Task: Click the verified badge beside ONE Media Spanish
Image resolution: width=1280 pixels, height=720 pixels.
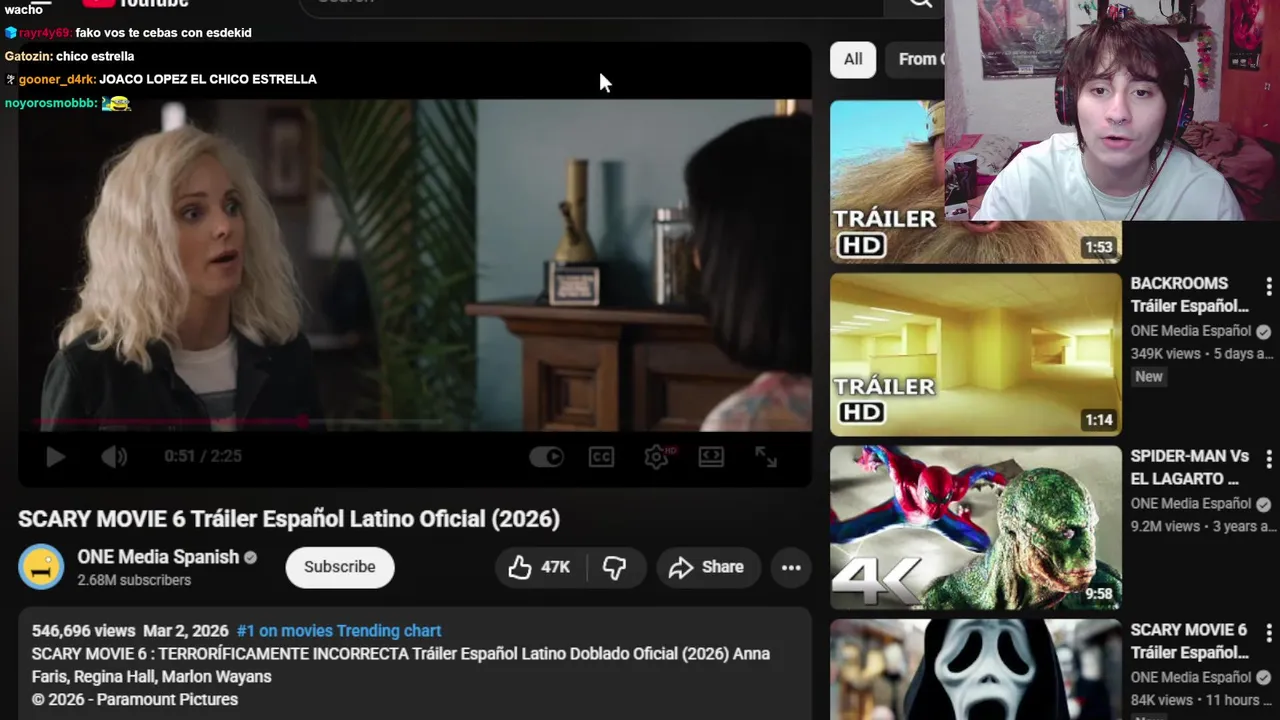Action: (251, 558)
